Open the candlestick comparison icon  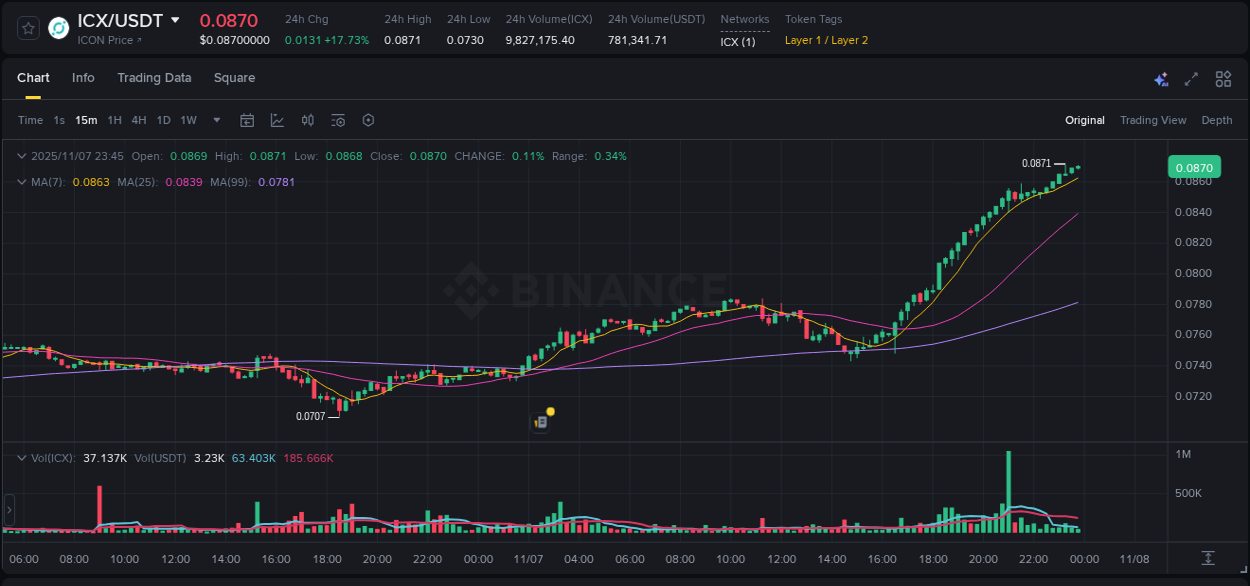coord(308,120)
